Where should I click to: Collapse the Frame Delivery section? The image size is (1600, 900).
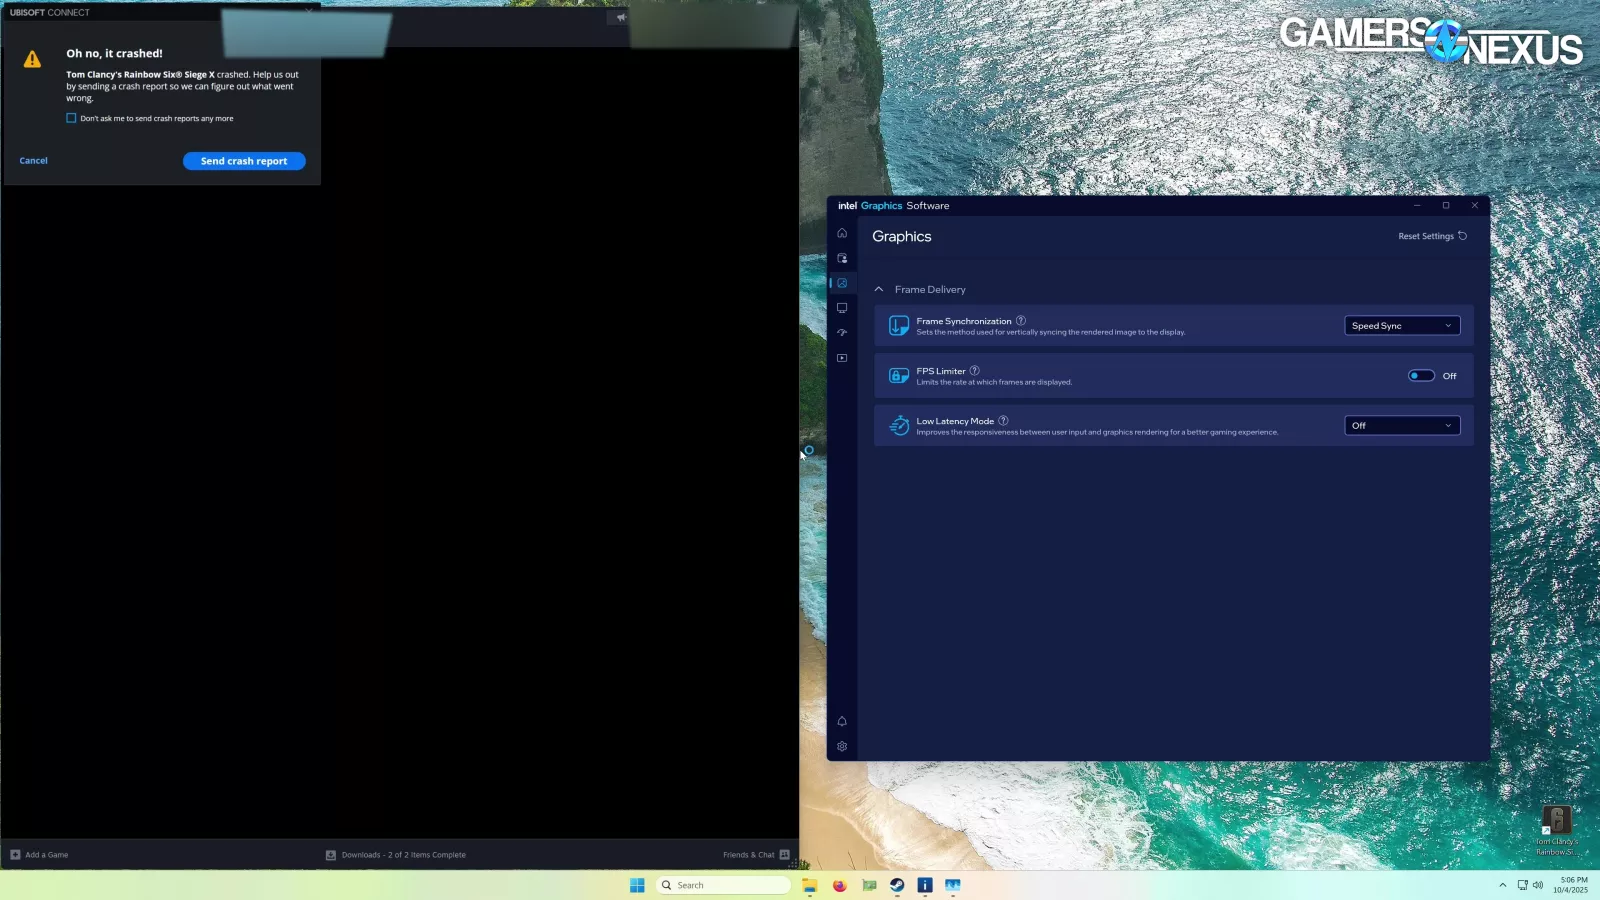(879, 290)
